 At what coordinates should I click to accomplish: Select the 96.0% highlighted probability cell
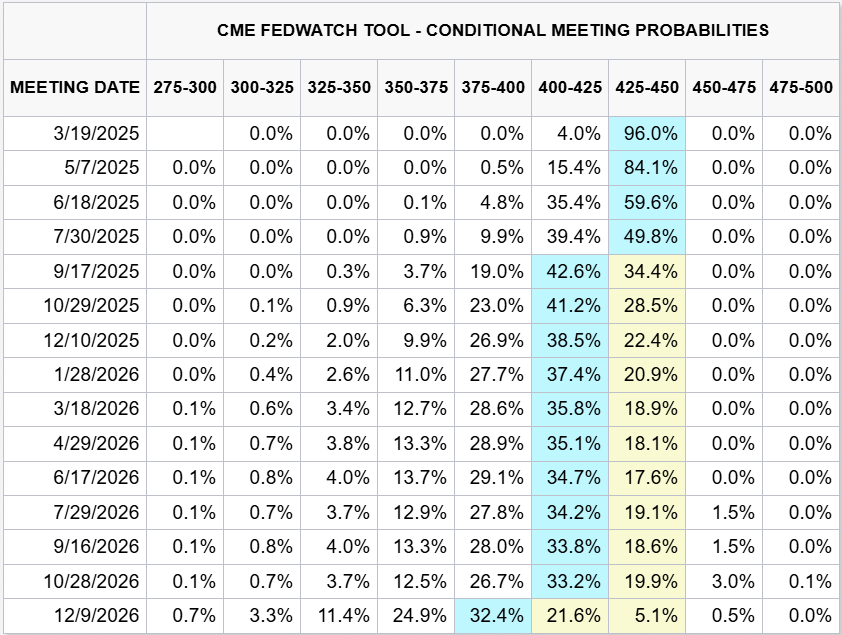[x=647, y=134]
